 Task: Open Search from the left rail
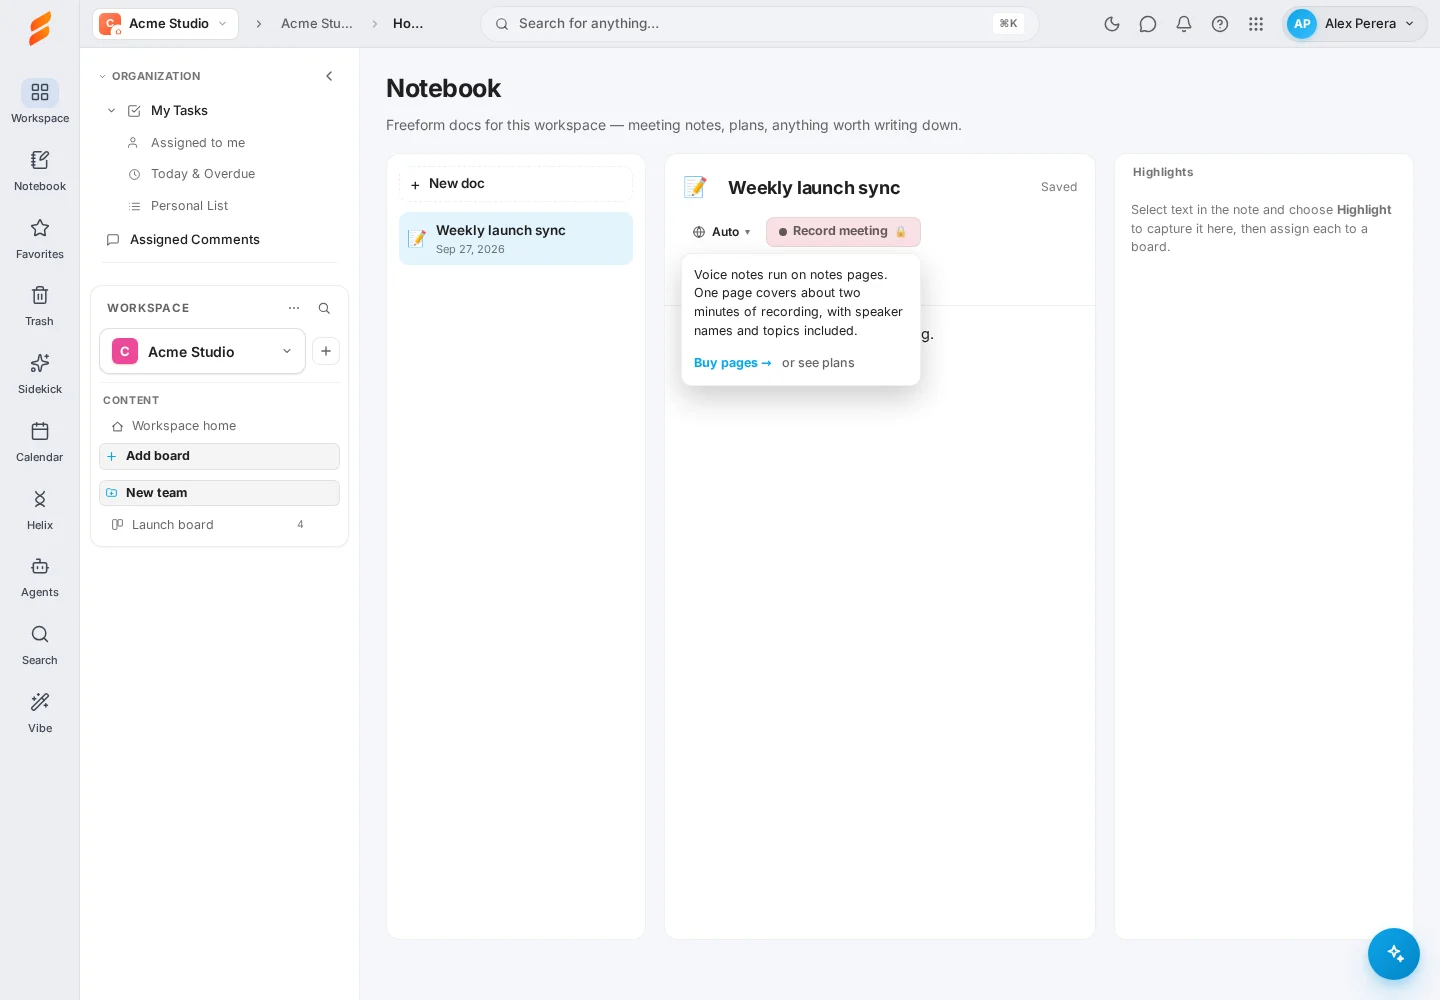(x=40, y=644)
